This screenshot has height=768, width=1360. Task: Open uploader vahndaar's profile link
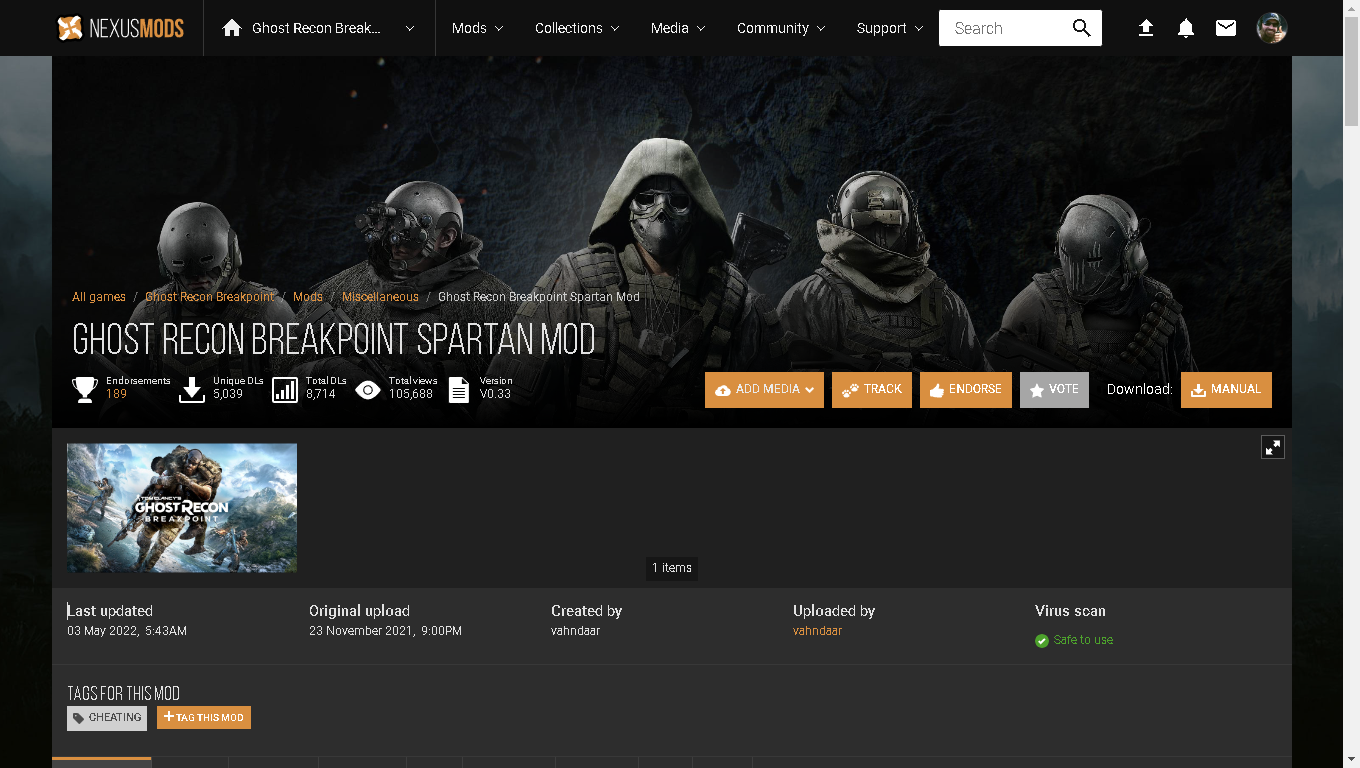(x=818, y=631)
